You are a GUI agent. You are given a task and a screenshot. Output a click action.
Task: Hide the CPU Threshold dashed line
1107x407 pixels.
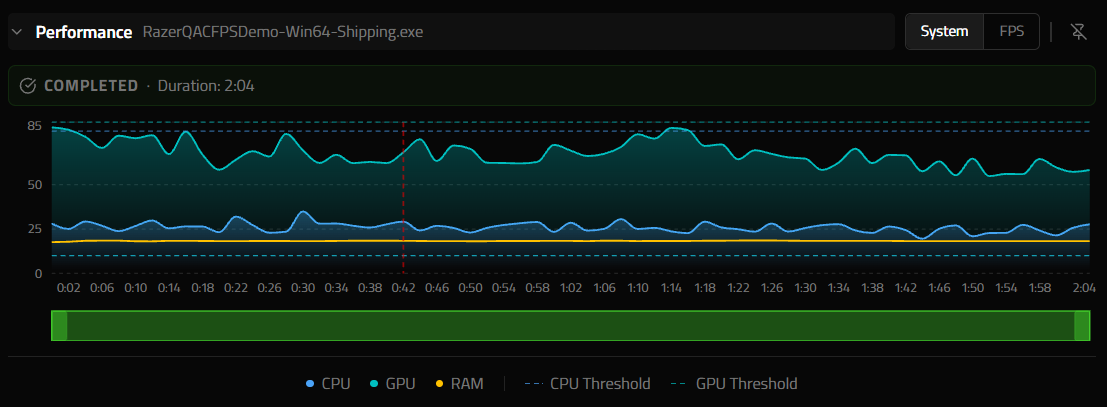pos(587,384)
